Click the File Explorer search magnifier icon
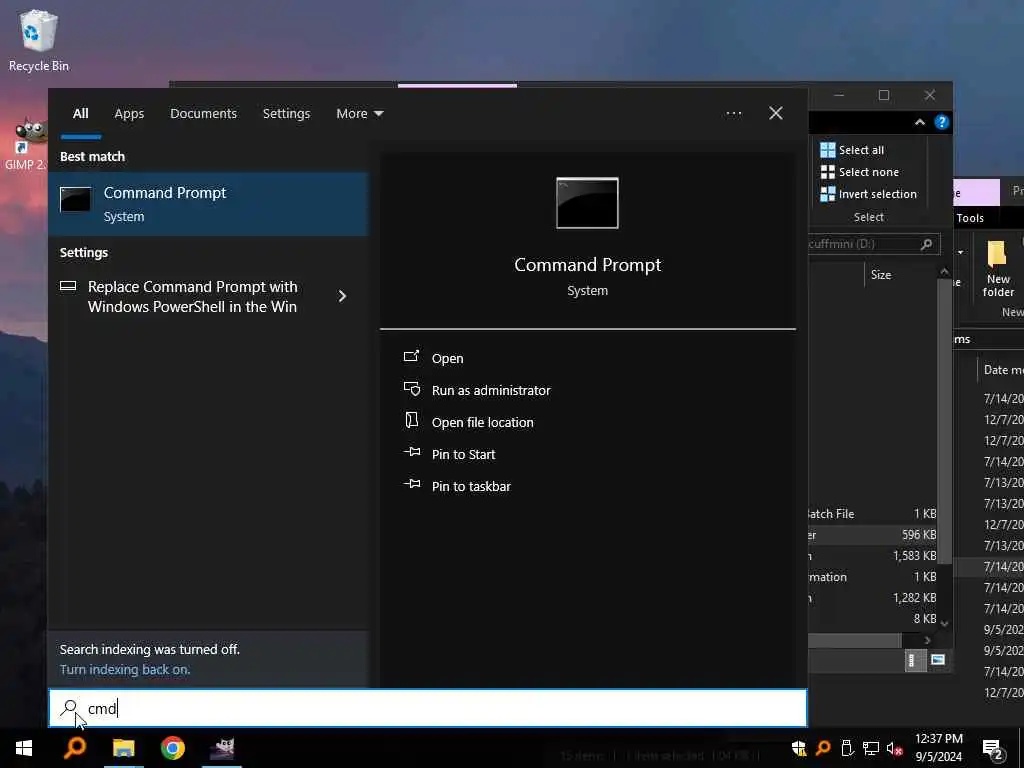 [x=926, y=244]
